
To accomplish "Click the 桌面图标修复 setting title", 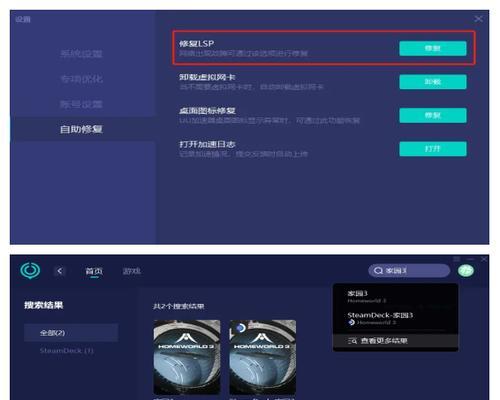I will (x=207, y=111).
